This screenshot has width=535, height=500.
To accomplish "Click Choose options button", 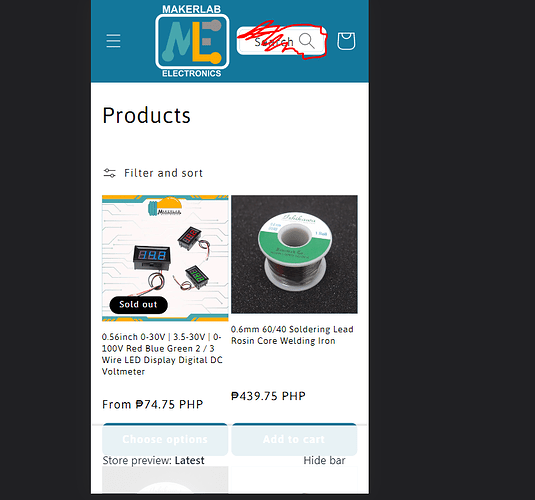I will [165, 439].
